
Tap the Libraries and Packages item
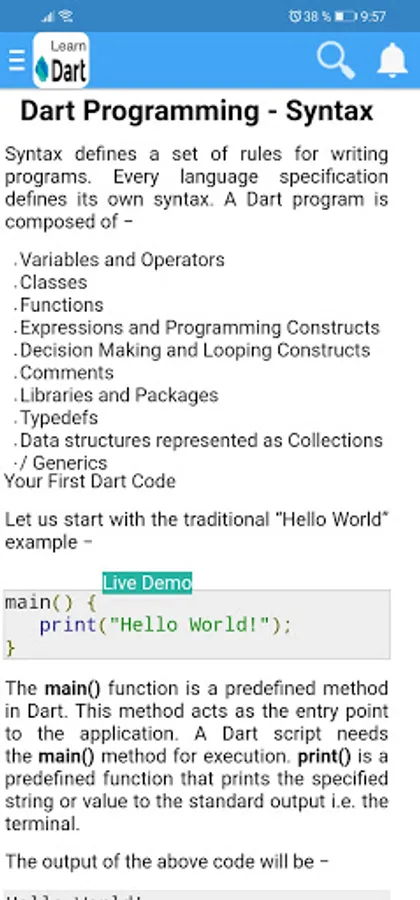point(119,395)
